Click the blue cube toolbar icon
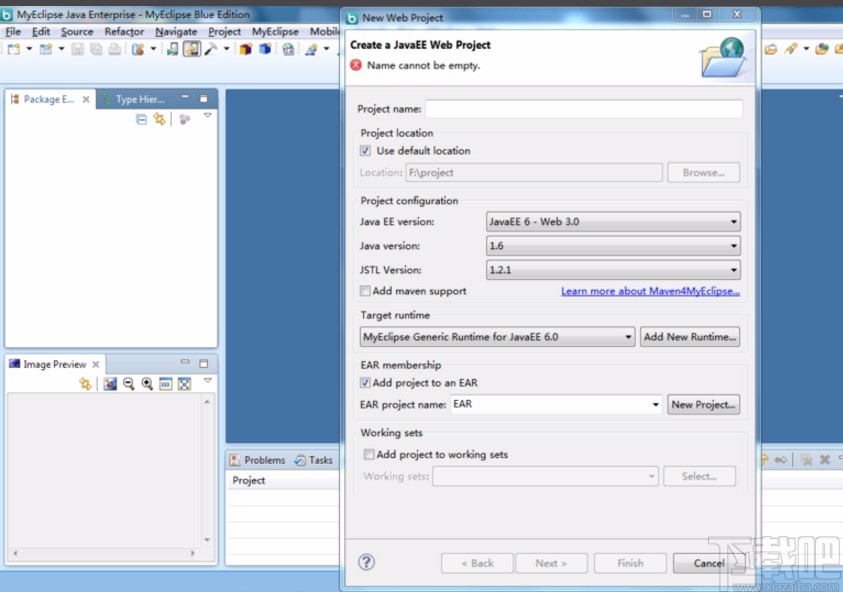843x592 pixels. [265, 49]
